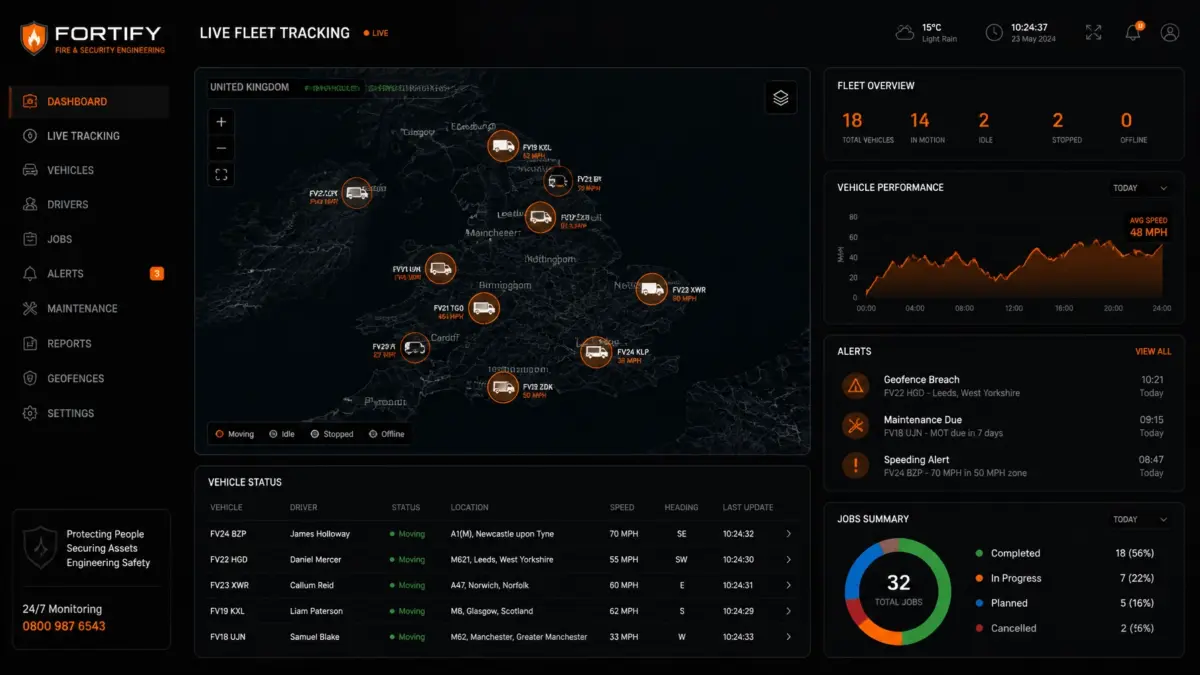Toggle fullscreen with the expand arrows icon

pyautogui.click(x=1093, y=32)
